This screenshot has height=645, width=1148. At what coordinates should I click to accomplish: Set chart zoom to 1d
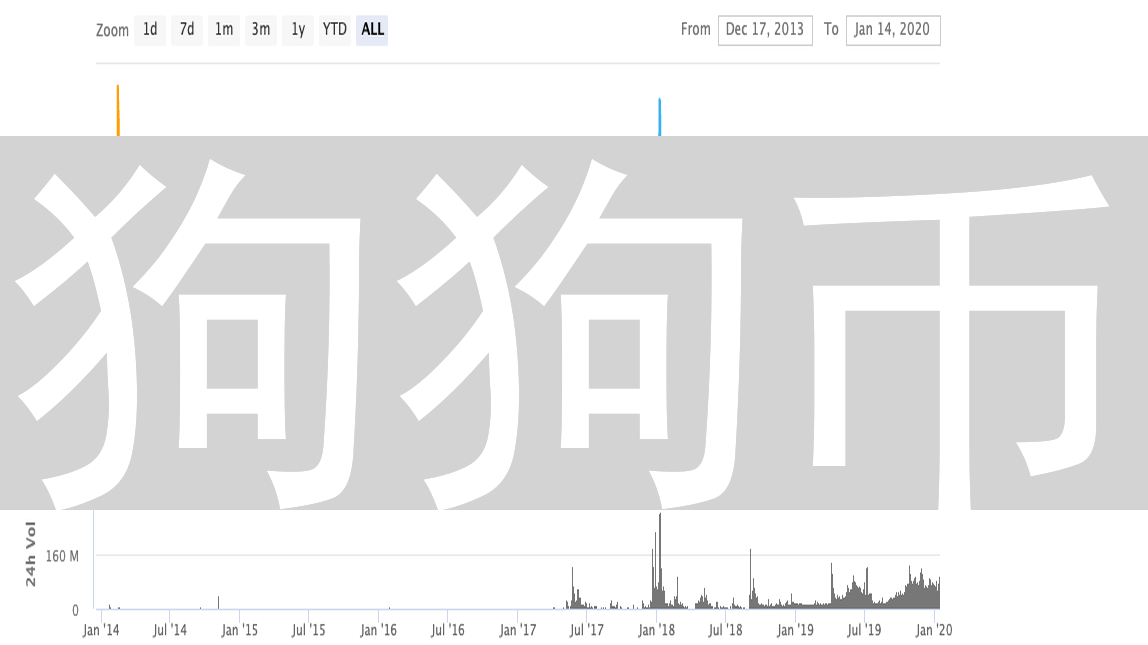pyautogui.click(x=150, y=30)
